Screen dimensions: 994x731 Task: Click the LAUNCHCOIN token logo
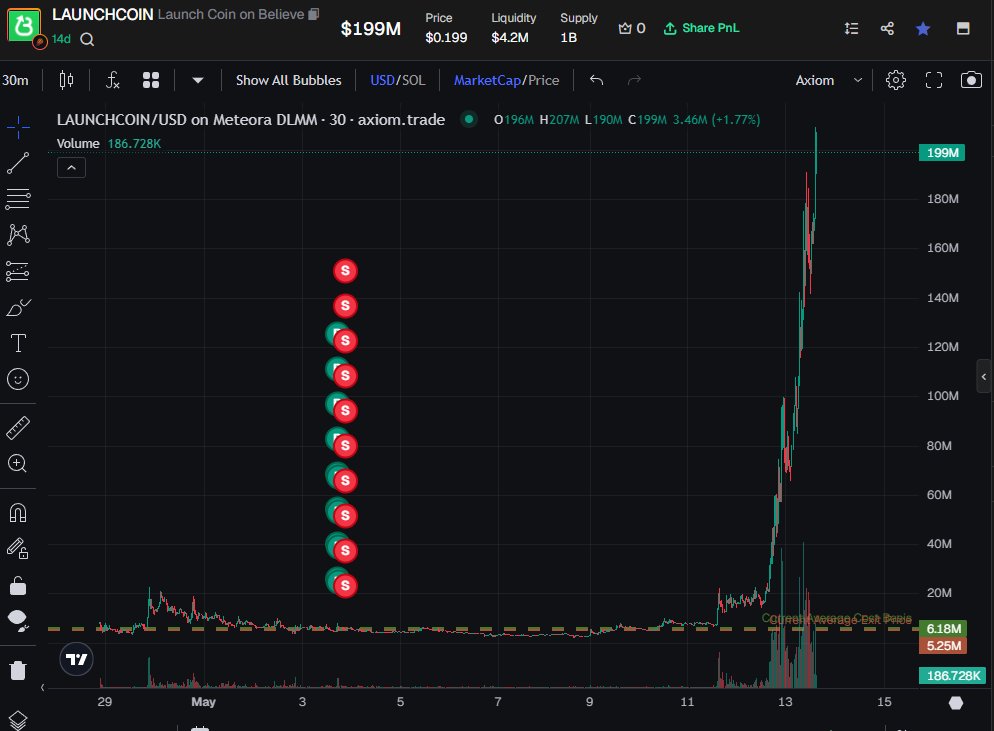tap(24, 25)
